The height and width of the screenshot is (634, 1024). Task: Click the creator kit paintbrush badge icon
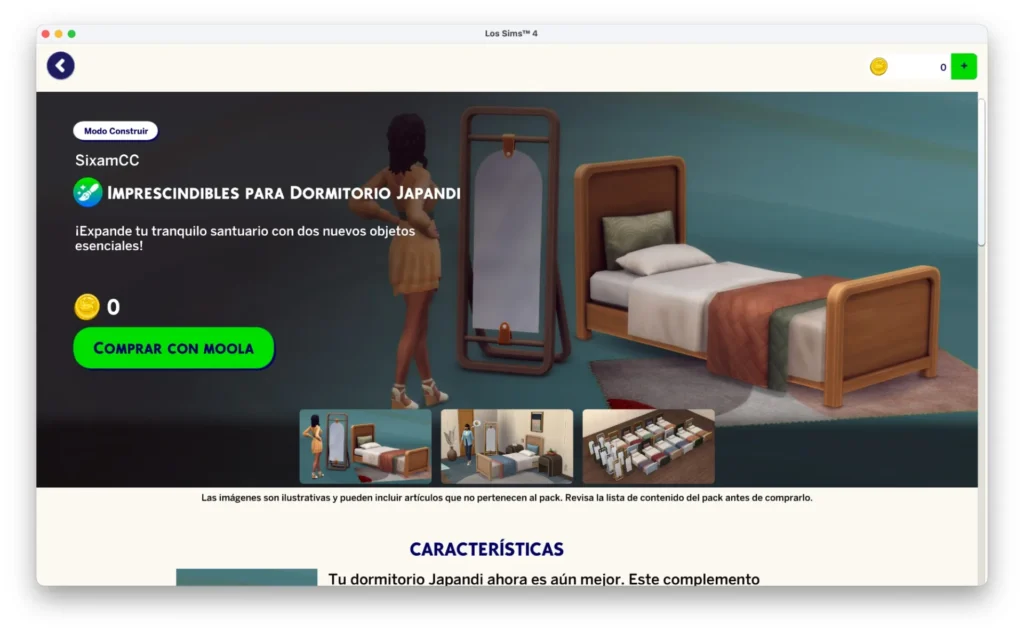click(x=88, y=192)
